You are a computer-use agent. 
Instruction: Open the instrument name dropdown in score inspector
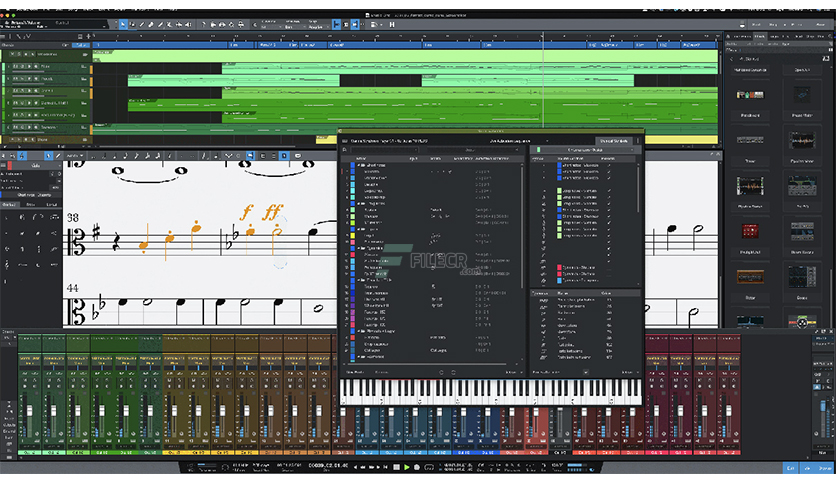click(37, 166)
